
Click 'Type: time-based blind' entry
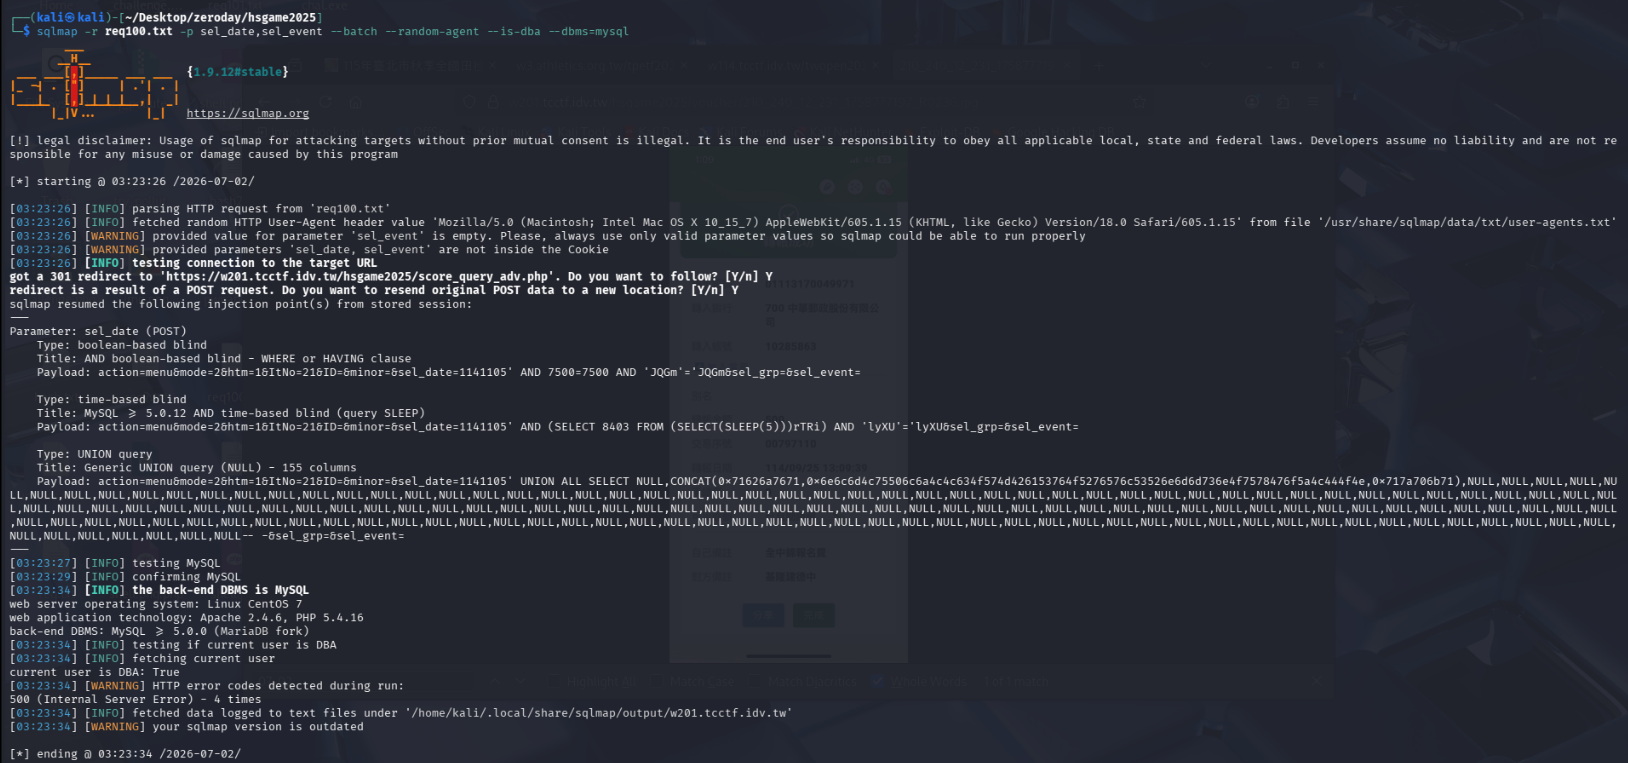[x=112, y=400]
